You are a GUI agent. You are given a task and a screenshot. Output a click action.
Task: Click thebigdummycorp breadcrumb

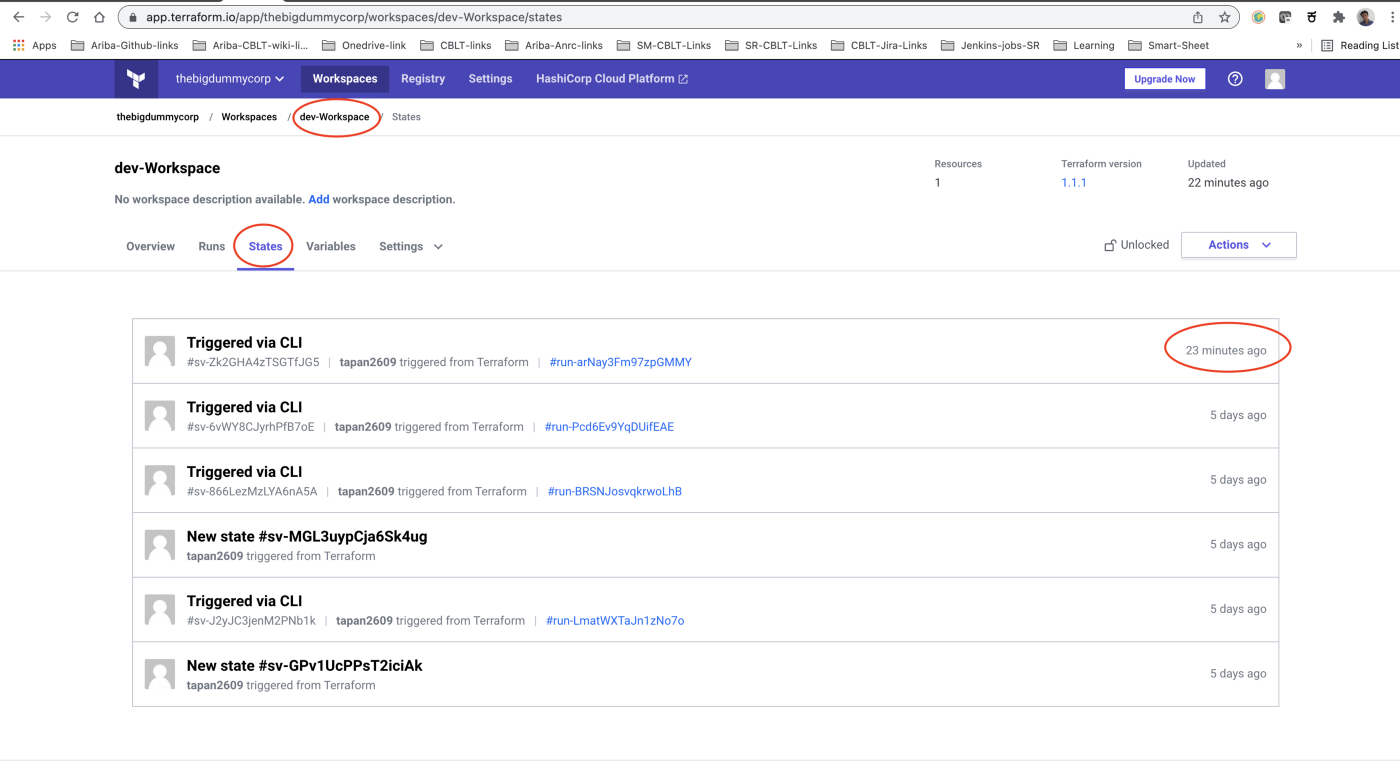coord(158,117)
